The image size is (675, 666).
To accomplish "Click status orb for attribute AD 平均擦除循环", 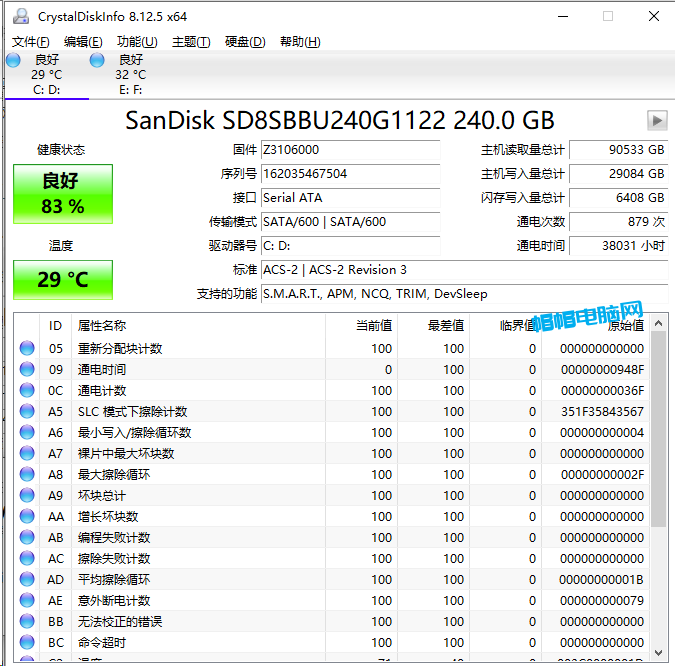I will point(27,580).
